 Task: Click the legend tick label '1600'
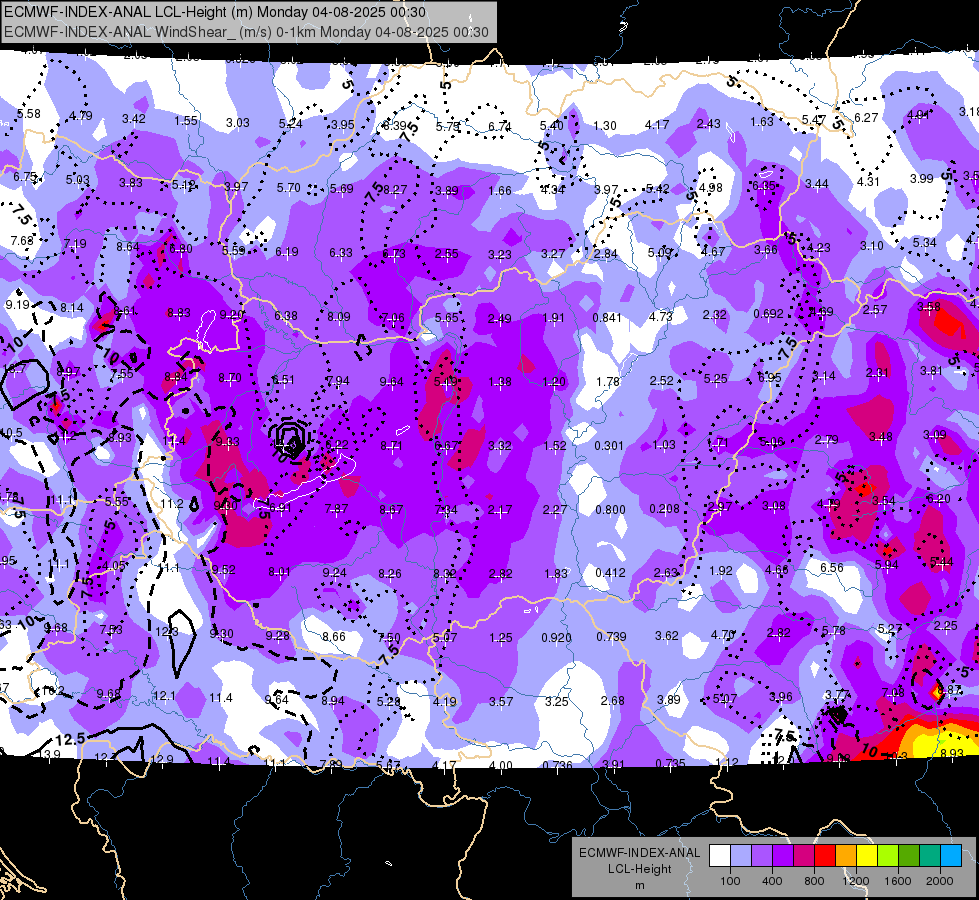pyautogui.click(x=898, y=881)
